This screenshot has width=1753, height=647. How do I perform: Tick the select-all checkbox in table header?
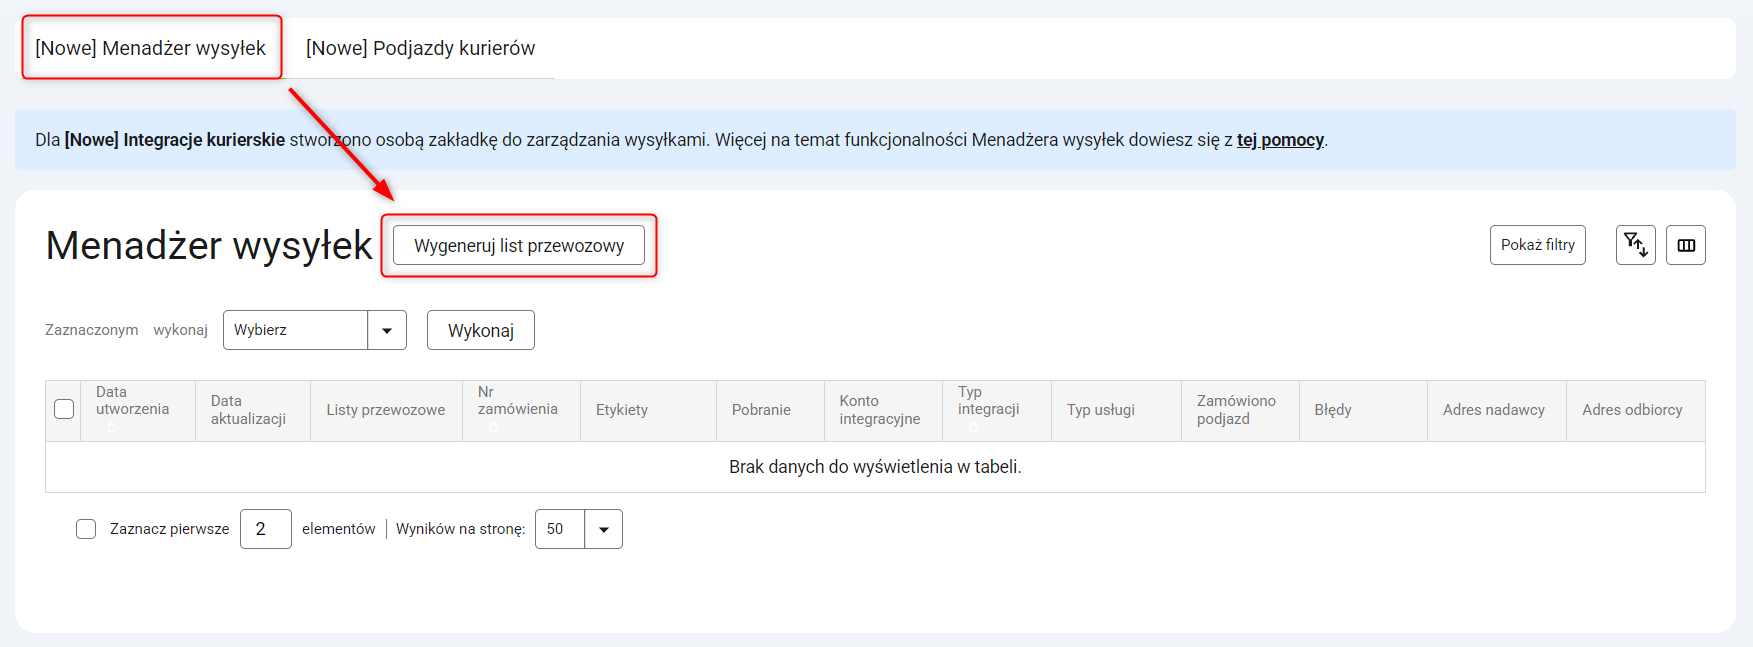[64, 409]
